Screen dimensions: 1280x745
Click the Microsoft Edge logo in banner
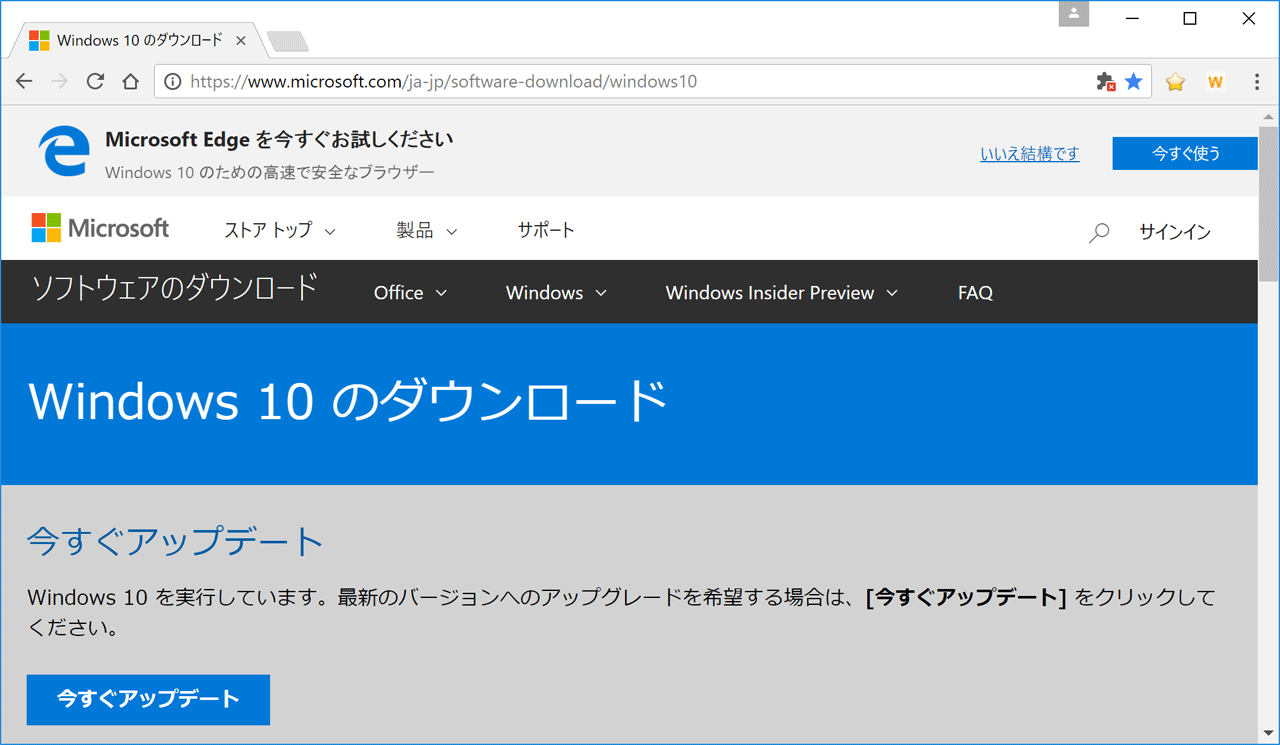click(63, 152)
